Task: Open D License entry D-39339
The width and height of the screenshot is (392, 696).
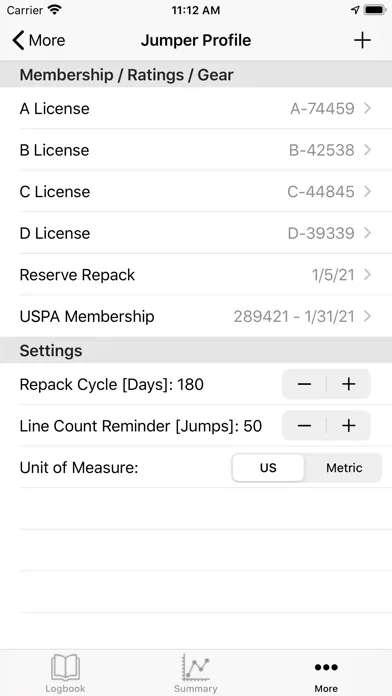Action: (196, 233)
